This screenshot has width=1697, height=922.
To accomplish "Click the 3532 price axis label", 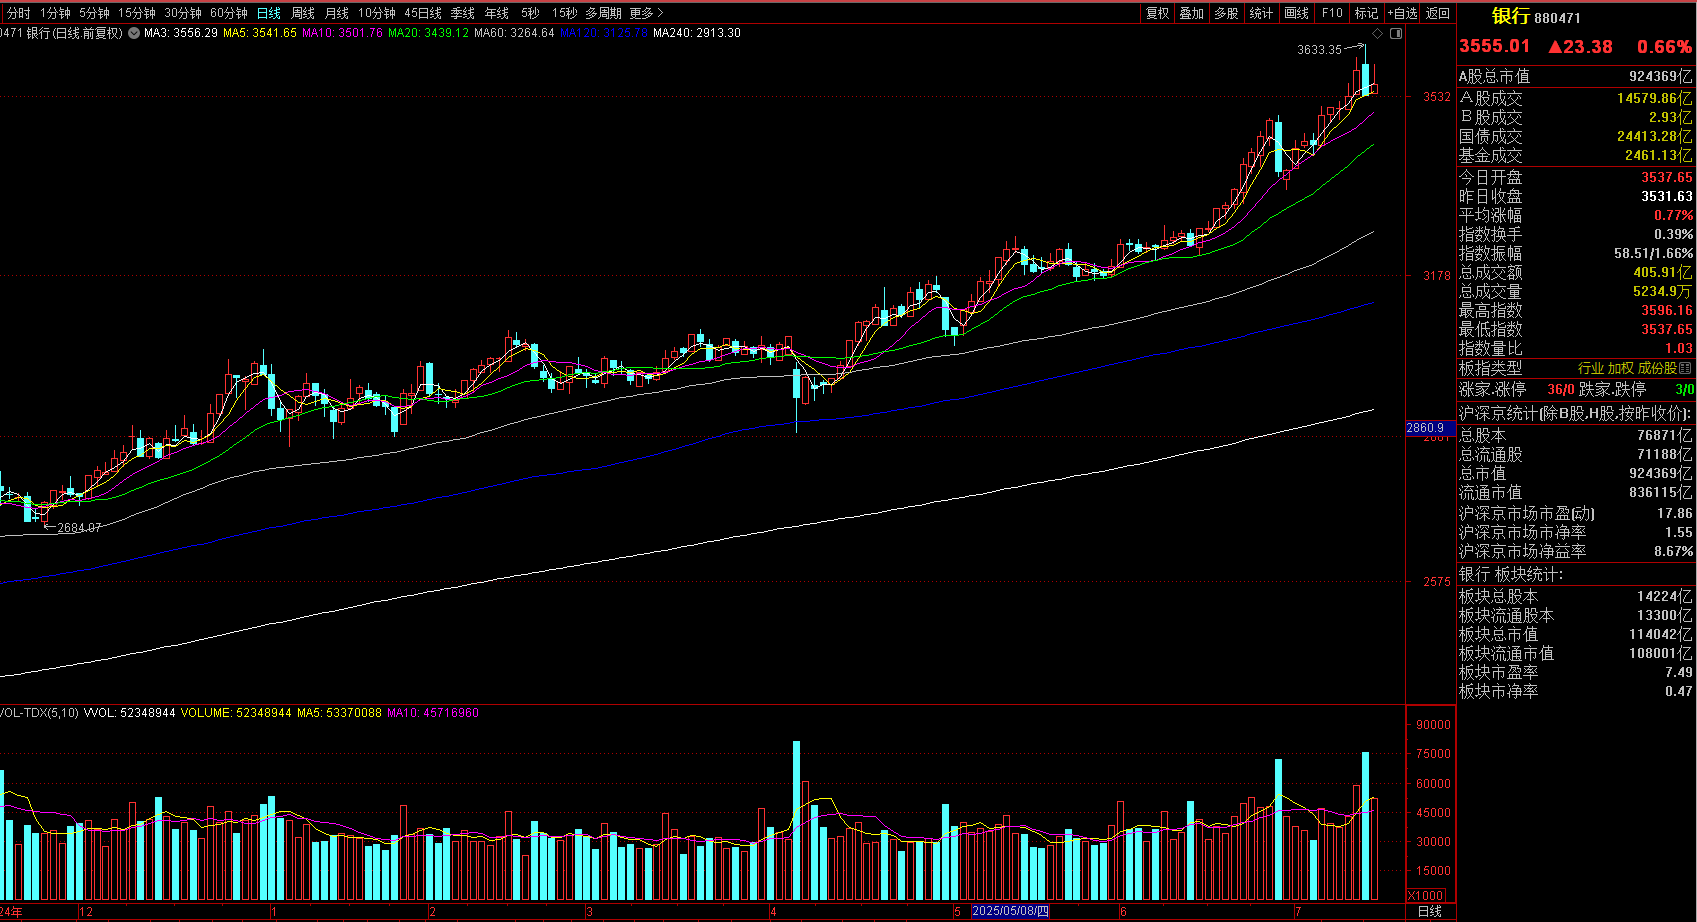I will 1437,97.
